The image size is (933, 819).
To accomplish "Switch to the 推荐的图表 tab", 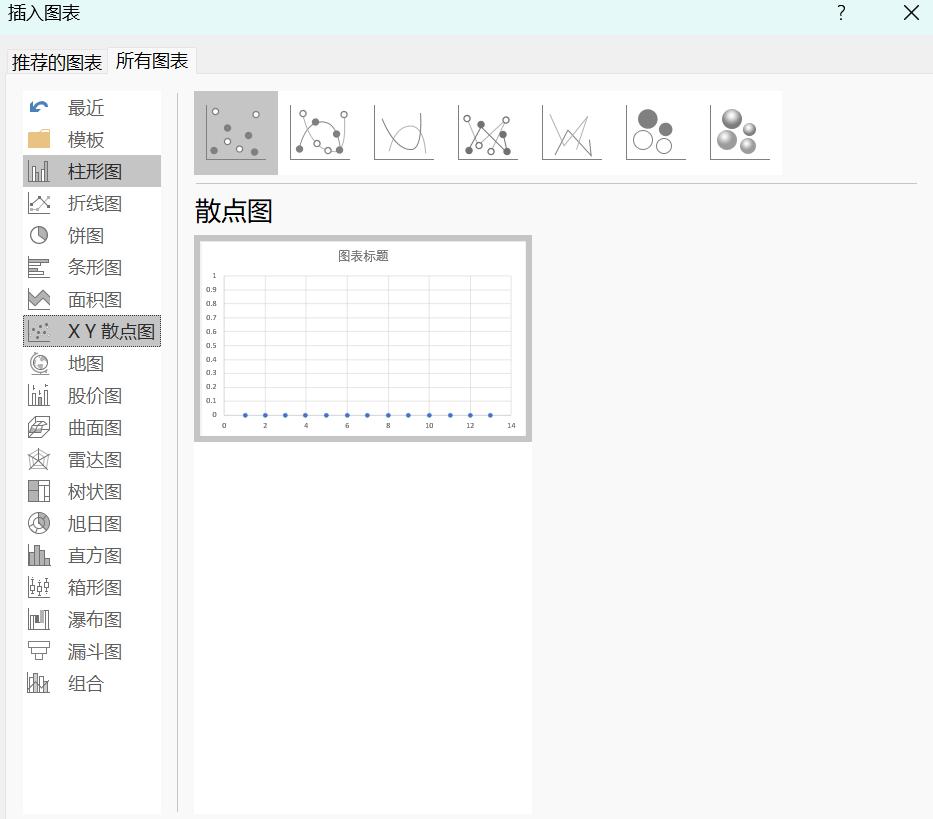I will [57, 62].
